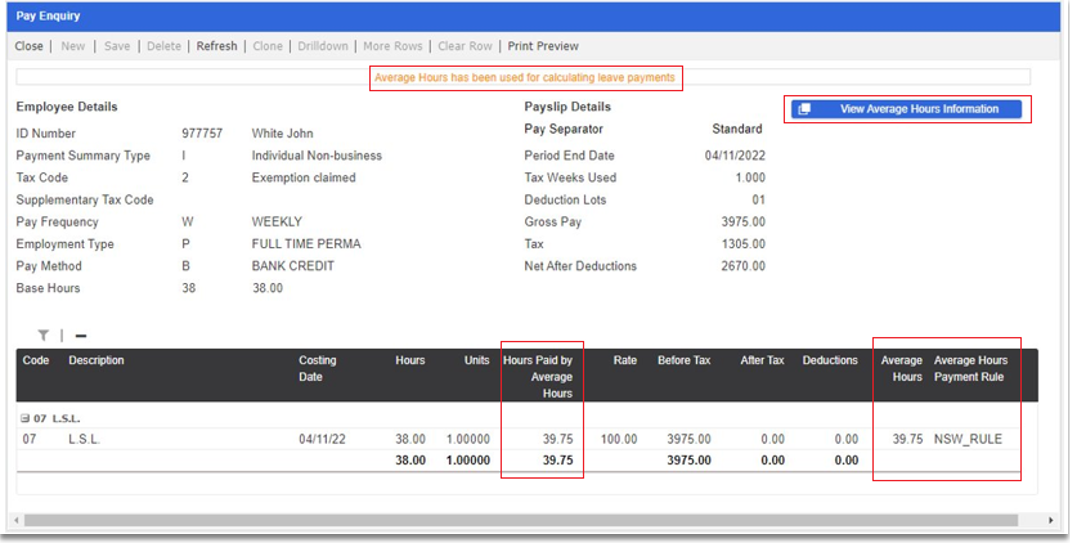Click the Rate column header

625,360
